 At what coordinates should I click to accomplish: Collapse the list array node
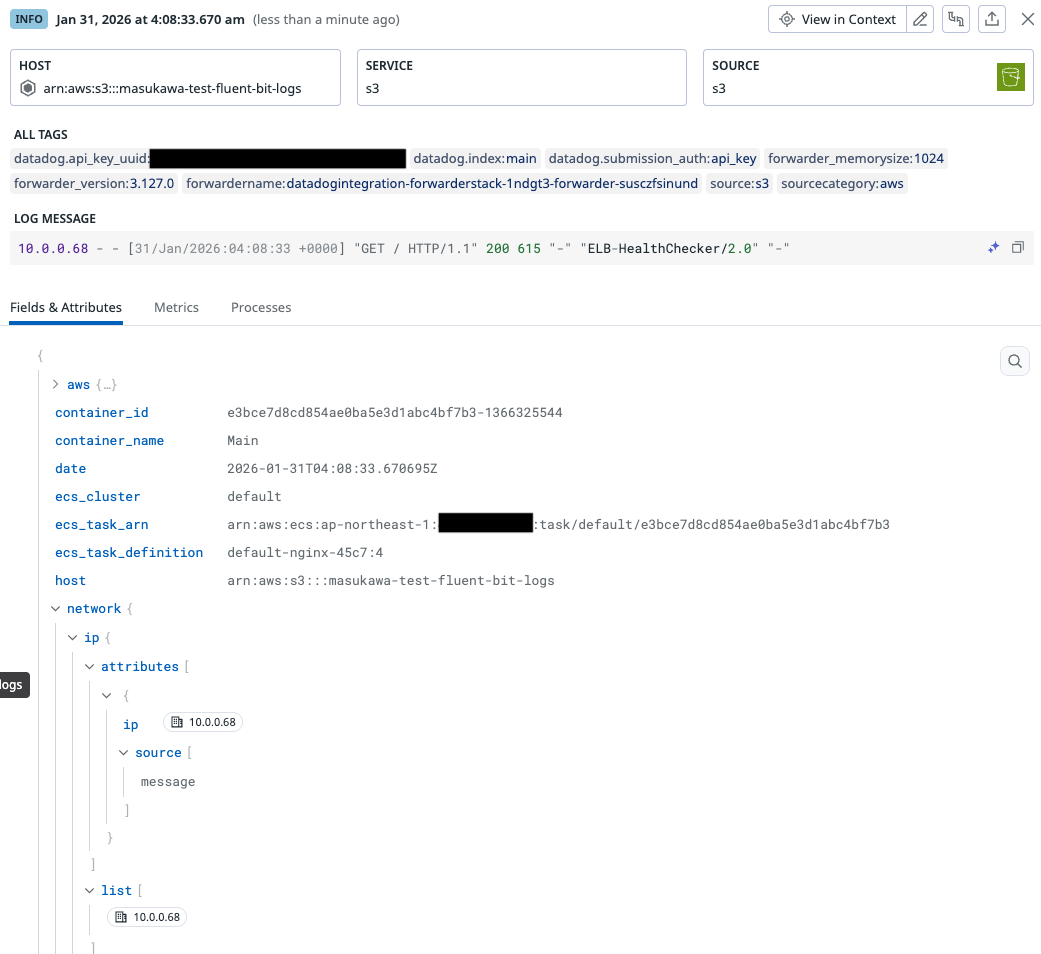point(90,890)
